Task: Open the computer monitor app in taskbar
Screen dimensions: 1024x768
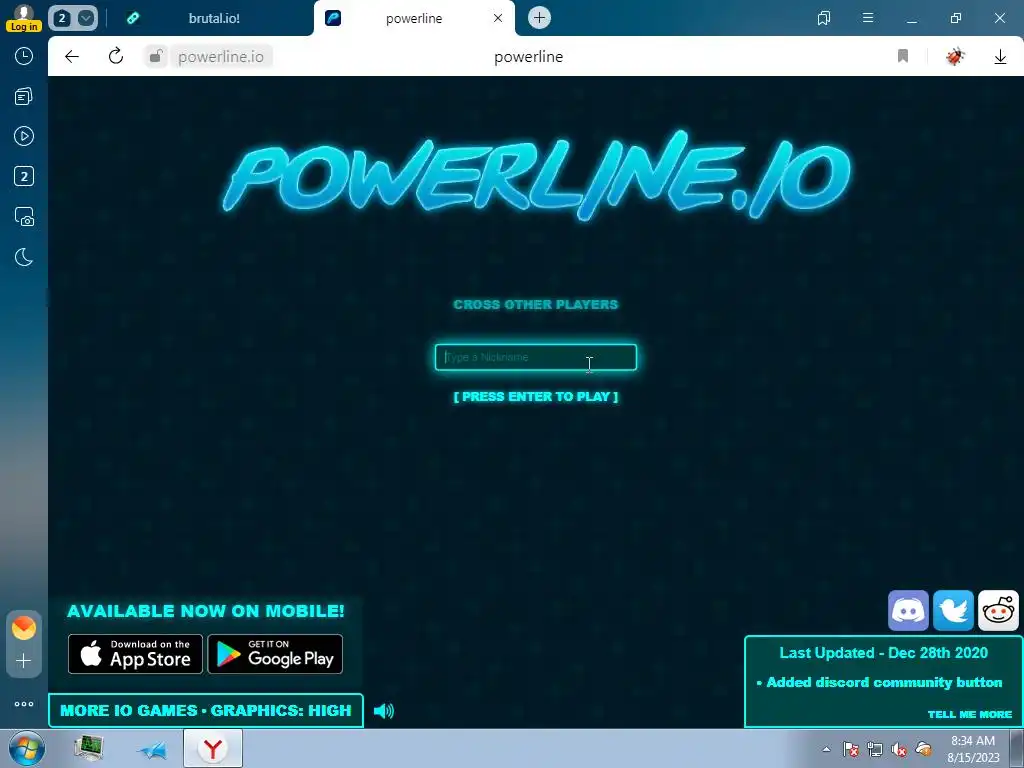Action: pos(89,748)
